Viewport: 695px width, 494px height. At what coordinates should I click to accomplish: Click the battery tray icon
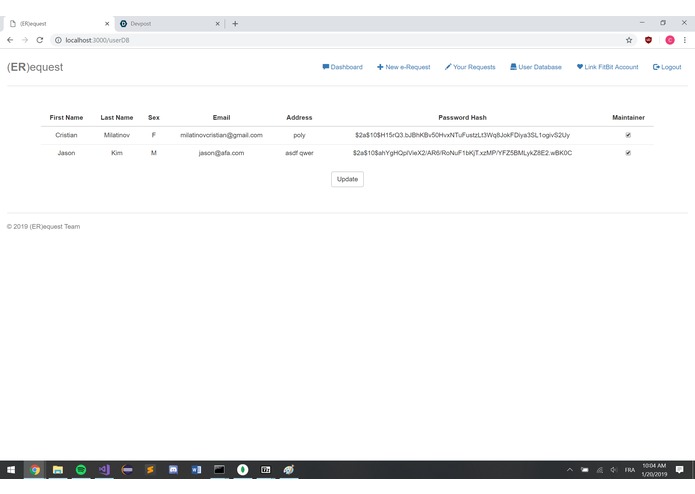[x=585, y=470]
